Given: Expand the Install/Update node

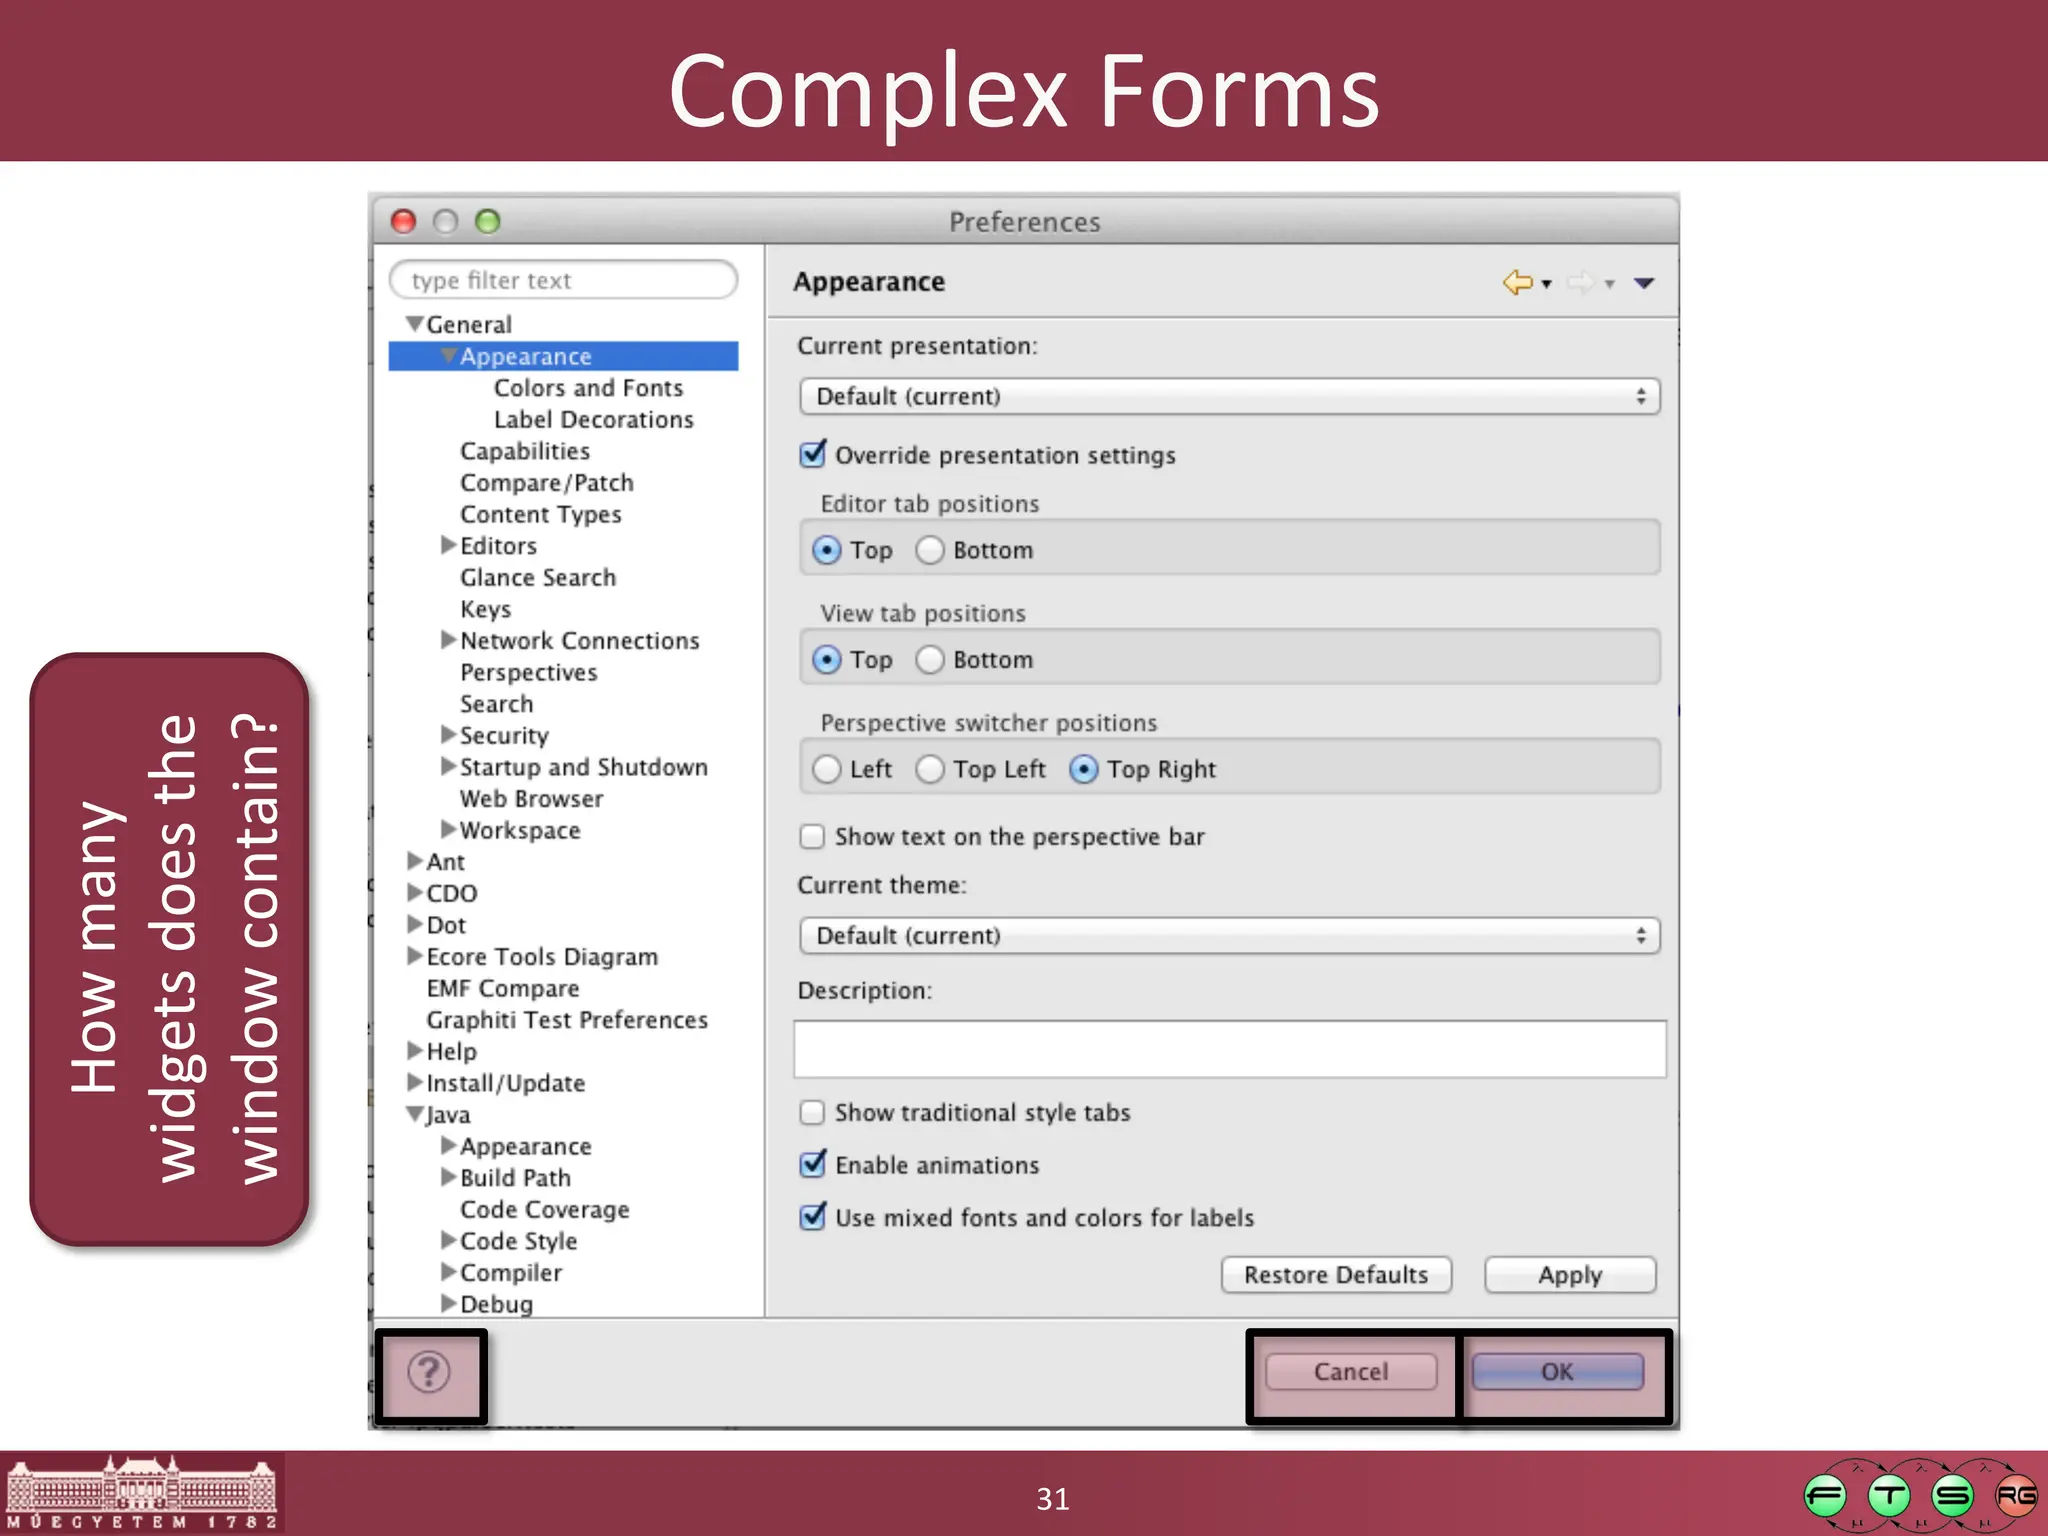Looking at the screenshot, I should (415, 1083).
